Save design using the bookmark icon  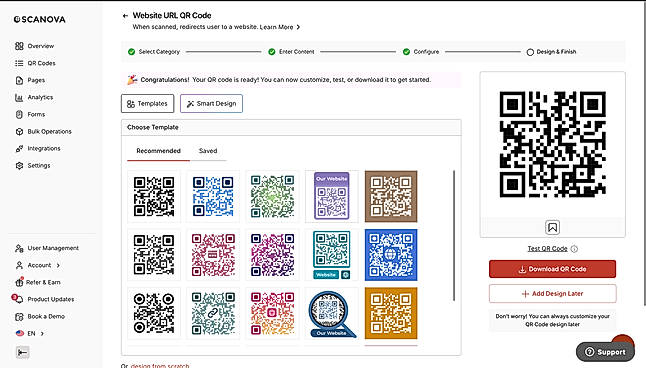tap(552, 227)
